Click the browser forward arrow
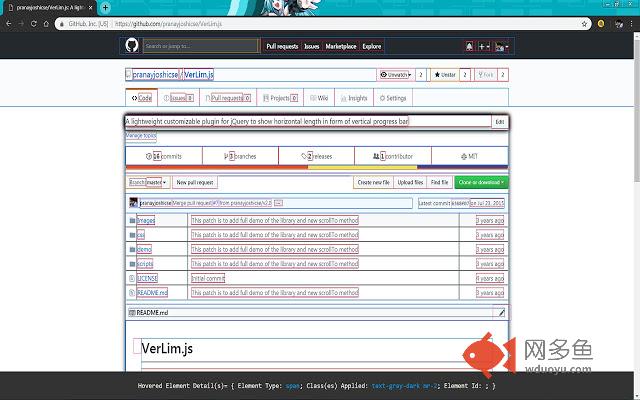 click(21, 24)
